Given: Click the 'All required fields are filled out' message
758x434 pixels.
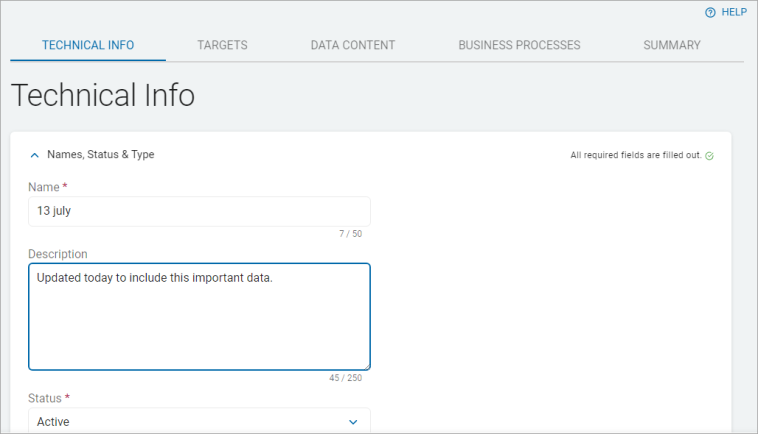Looking at the screenshot, I should point(635,156).
